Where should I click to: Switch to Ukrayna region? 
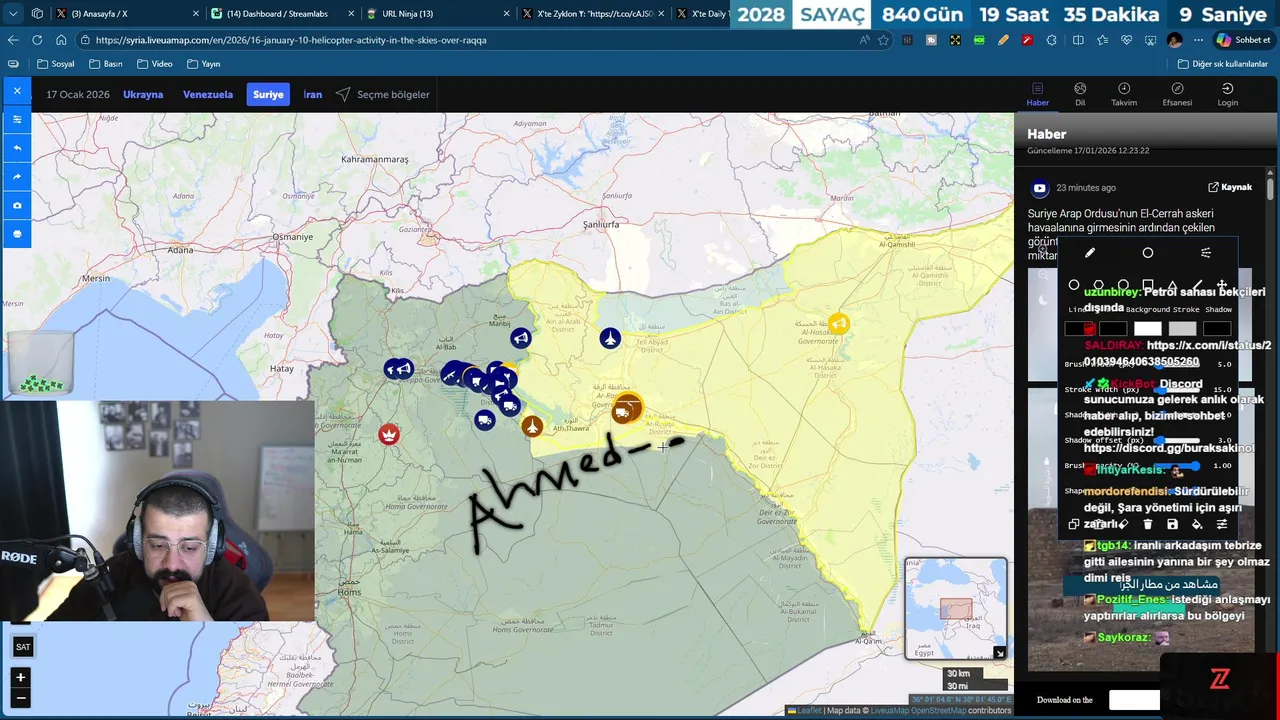143,95
